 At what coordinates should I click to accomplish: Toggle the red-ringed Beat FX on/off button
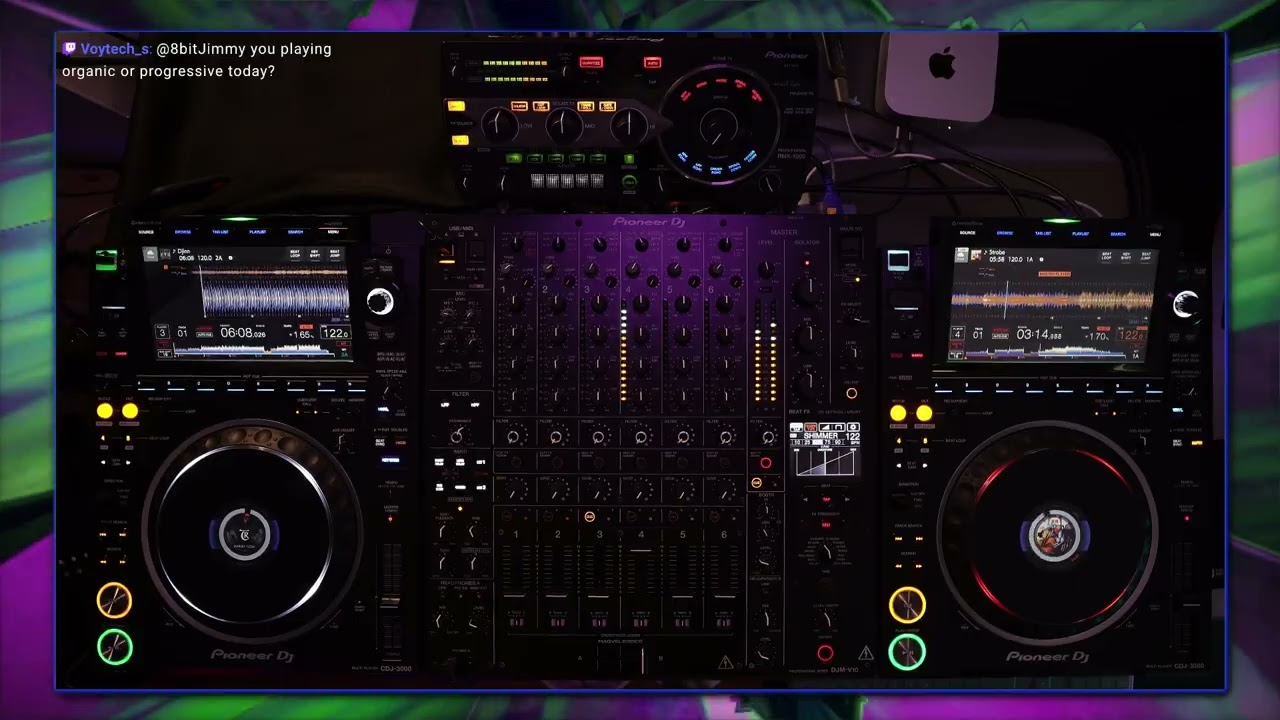pyautogui.click(x=825, y=653)
